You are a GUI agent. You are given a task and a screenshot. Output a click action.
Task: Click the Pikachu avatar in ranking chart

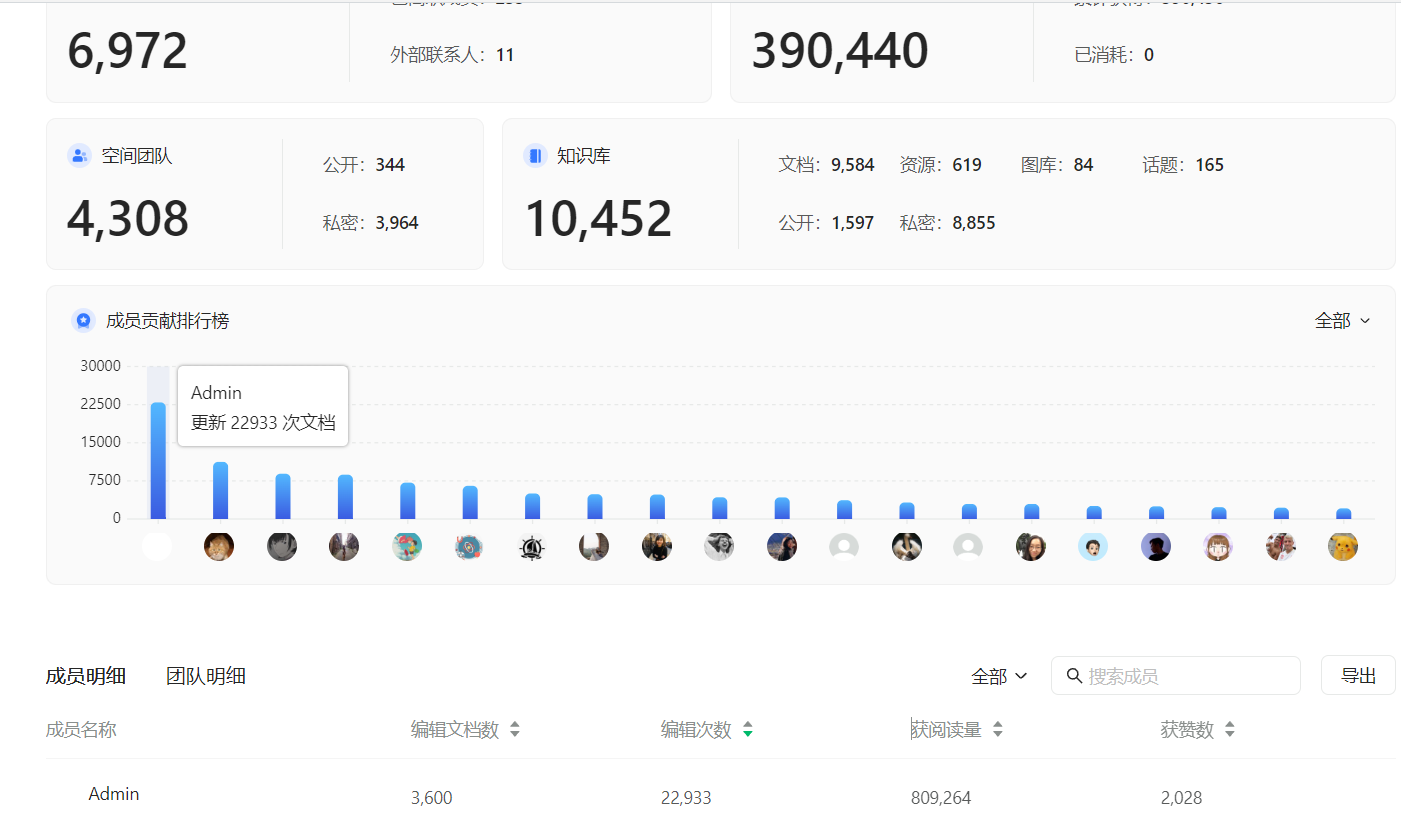click(x=1343, y=546)
